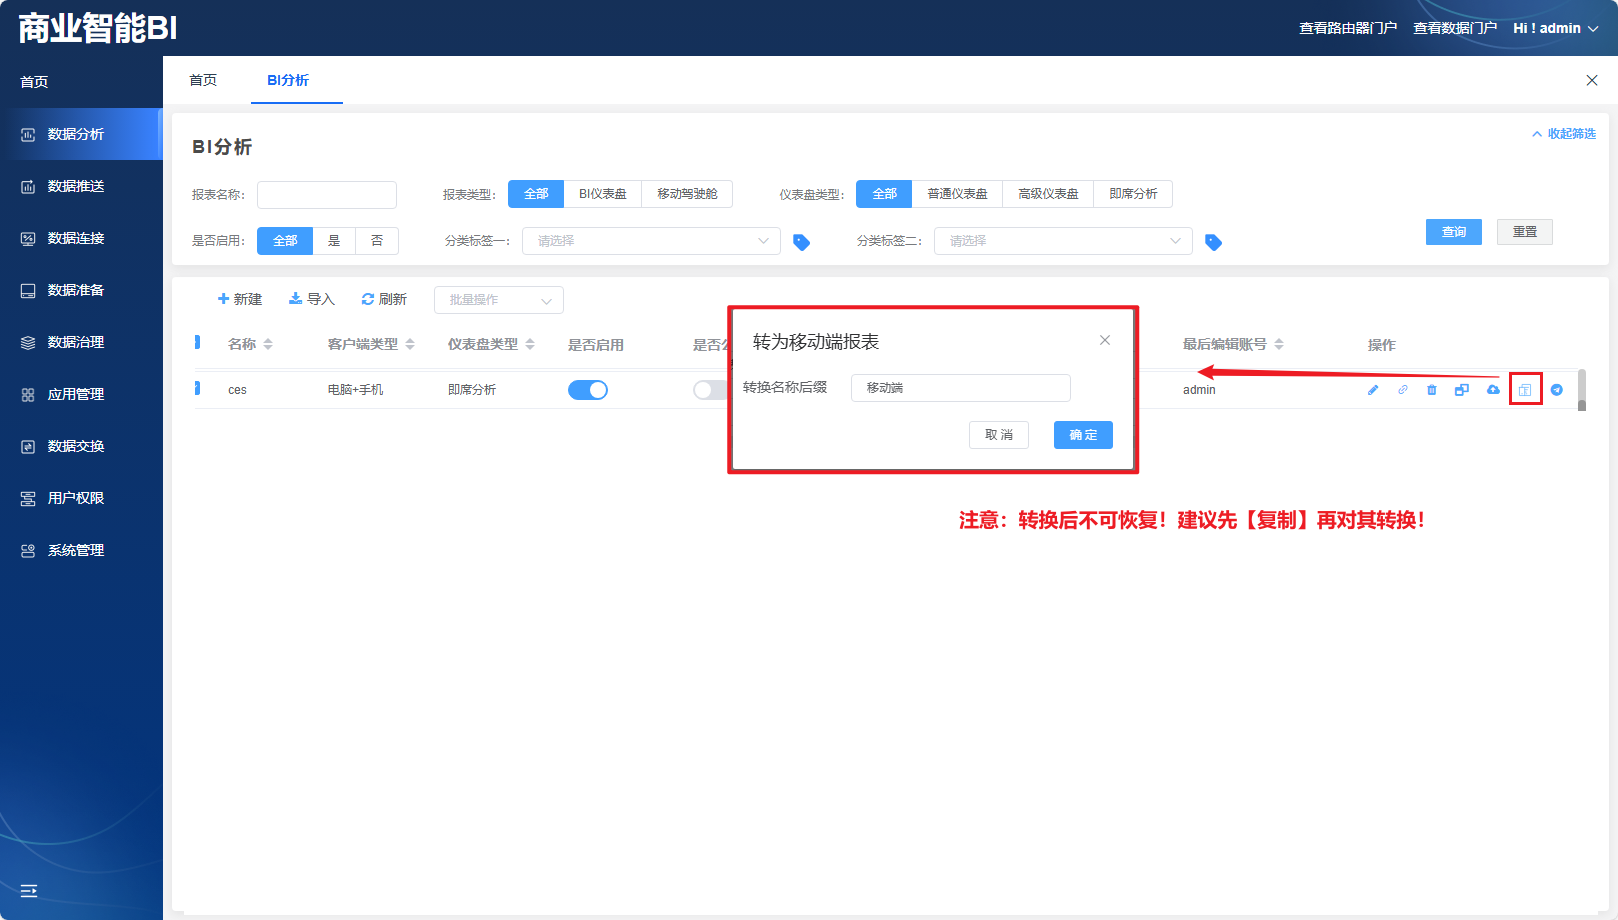Collapse the sidebar with the bottom menu icon
The width and height of the screenshot is (1618, 920).
29,890
